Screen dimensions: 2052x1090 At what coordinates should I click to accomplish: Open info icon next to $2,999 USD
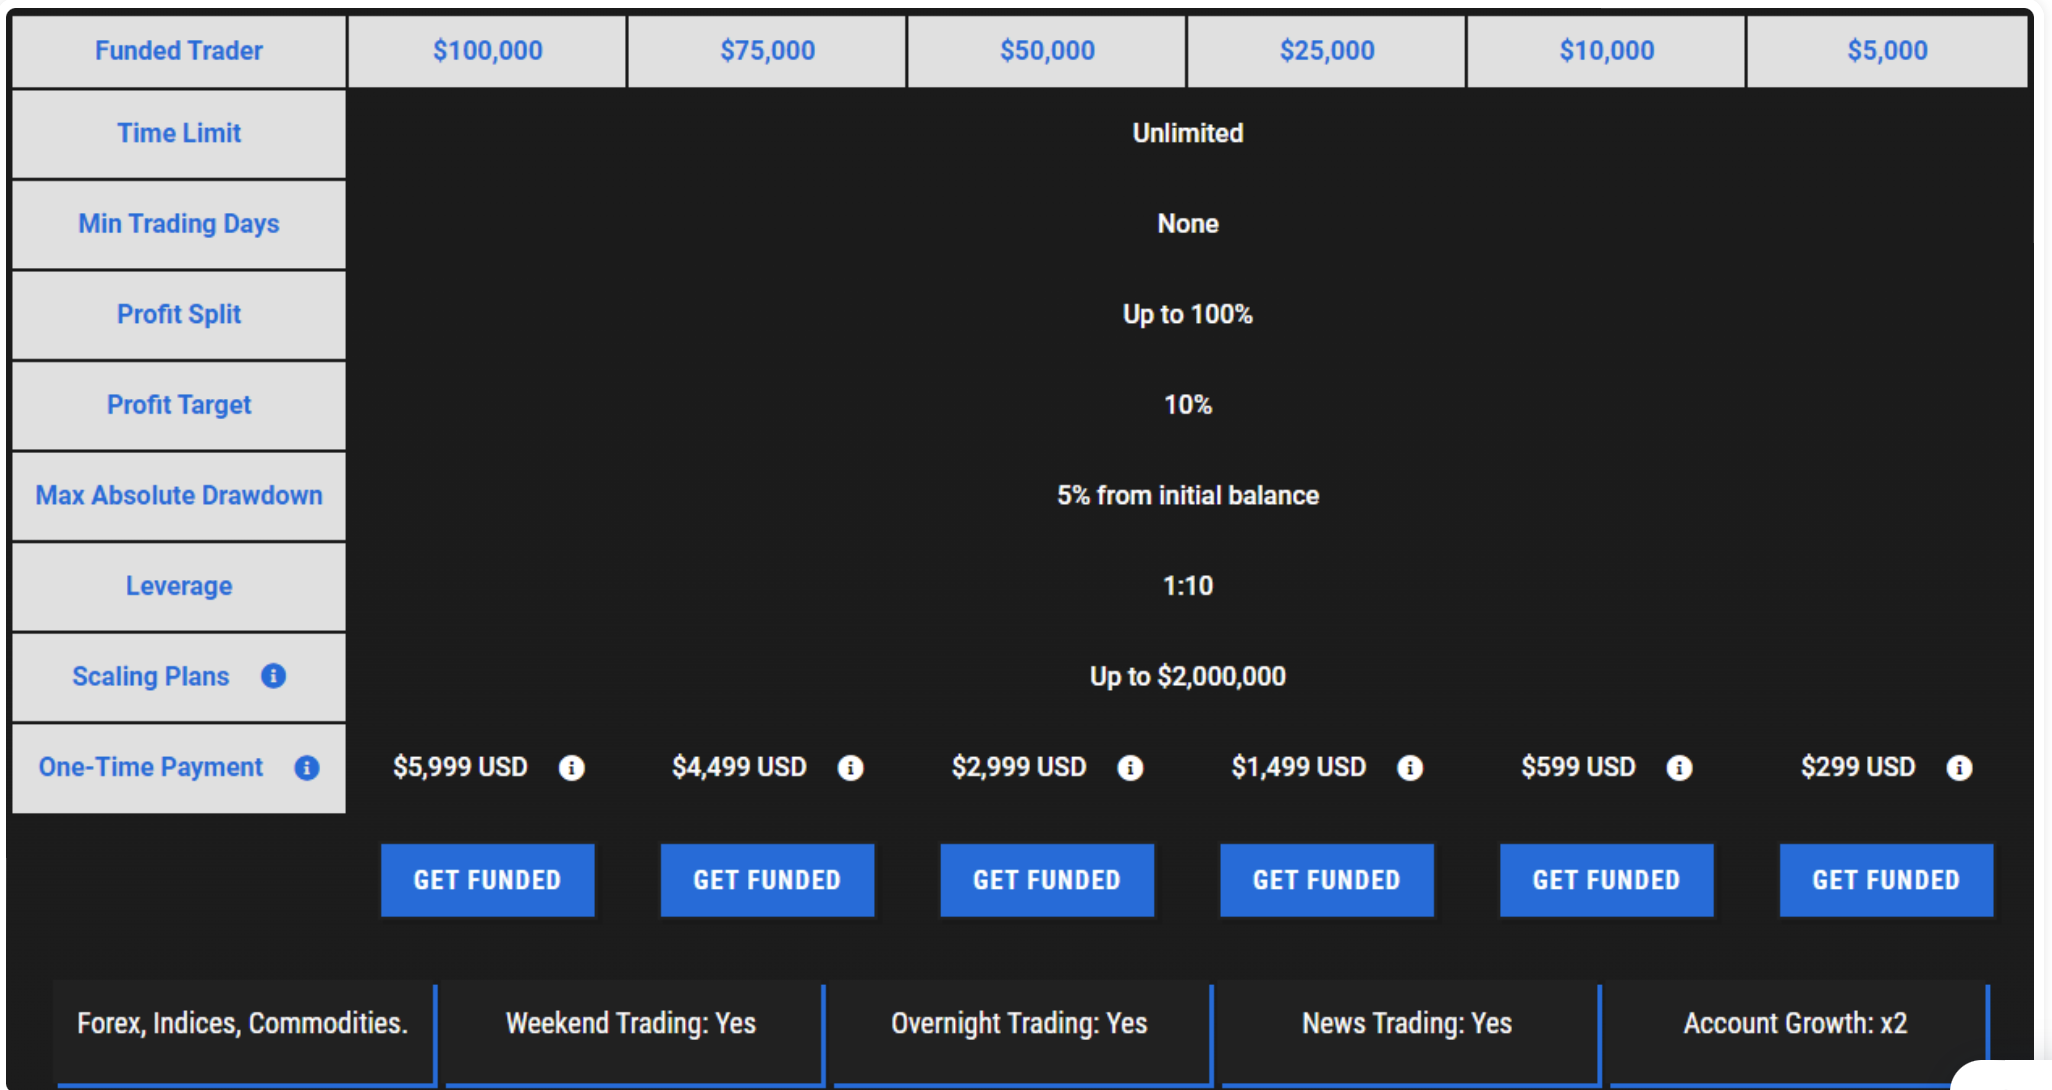pyautogui.click(x=1130, y=767)
